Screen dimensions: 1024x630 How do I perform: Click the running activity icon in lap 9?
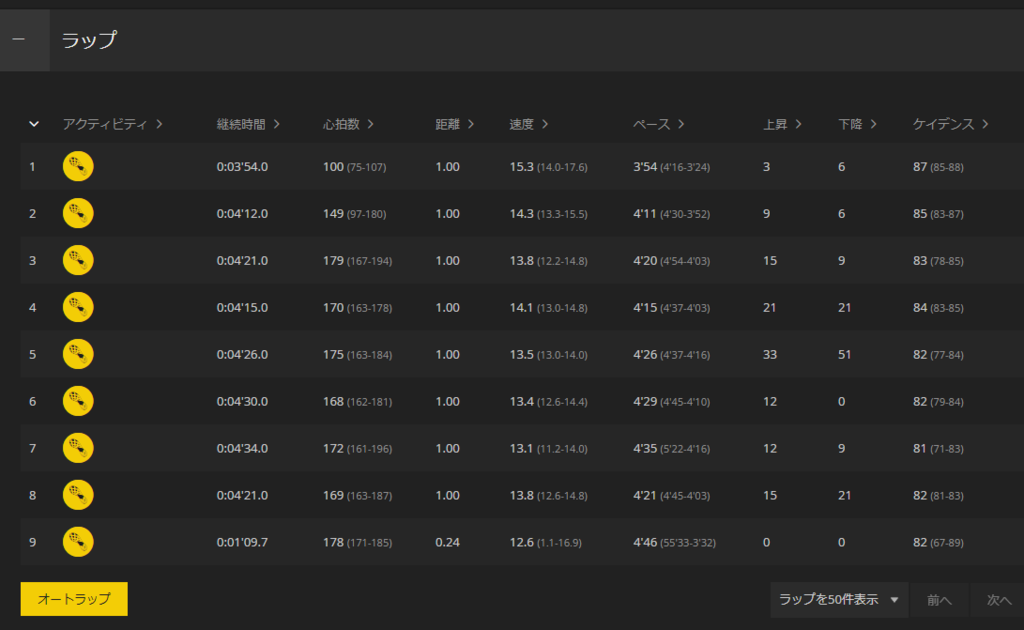point(78,543)
